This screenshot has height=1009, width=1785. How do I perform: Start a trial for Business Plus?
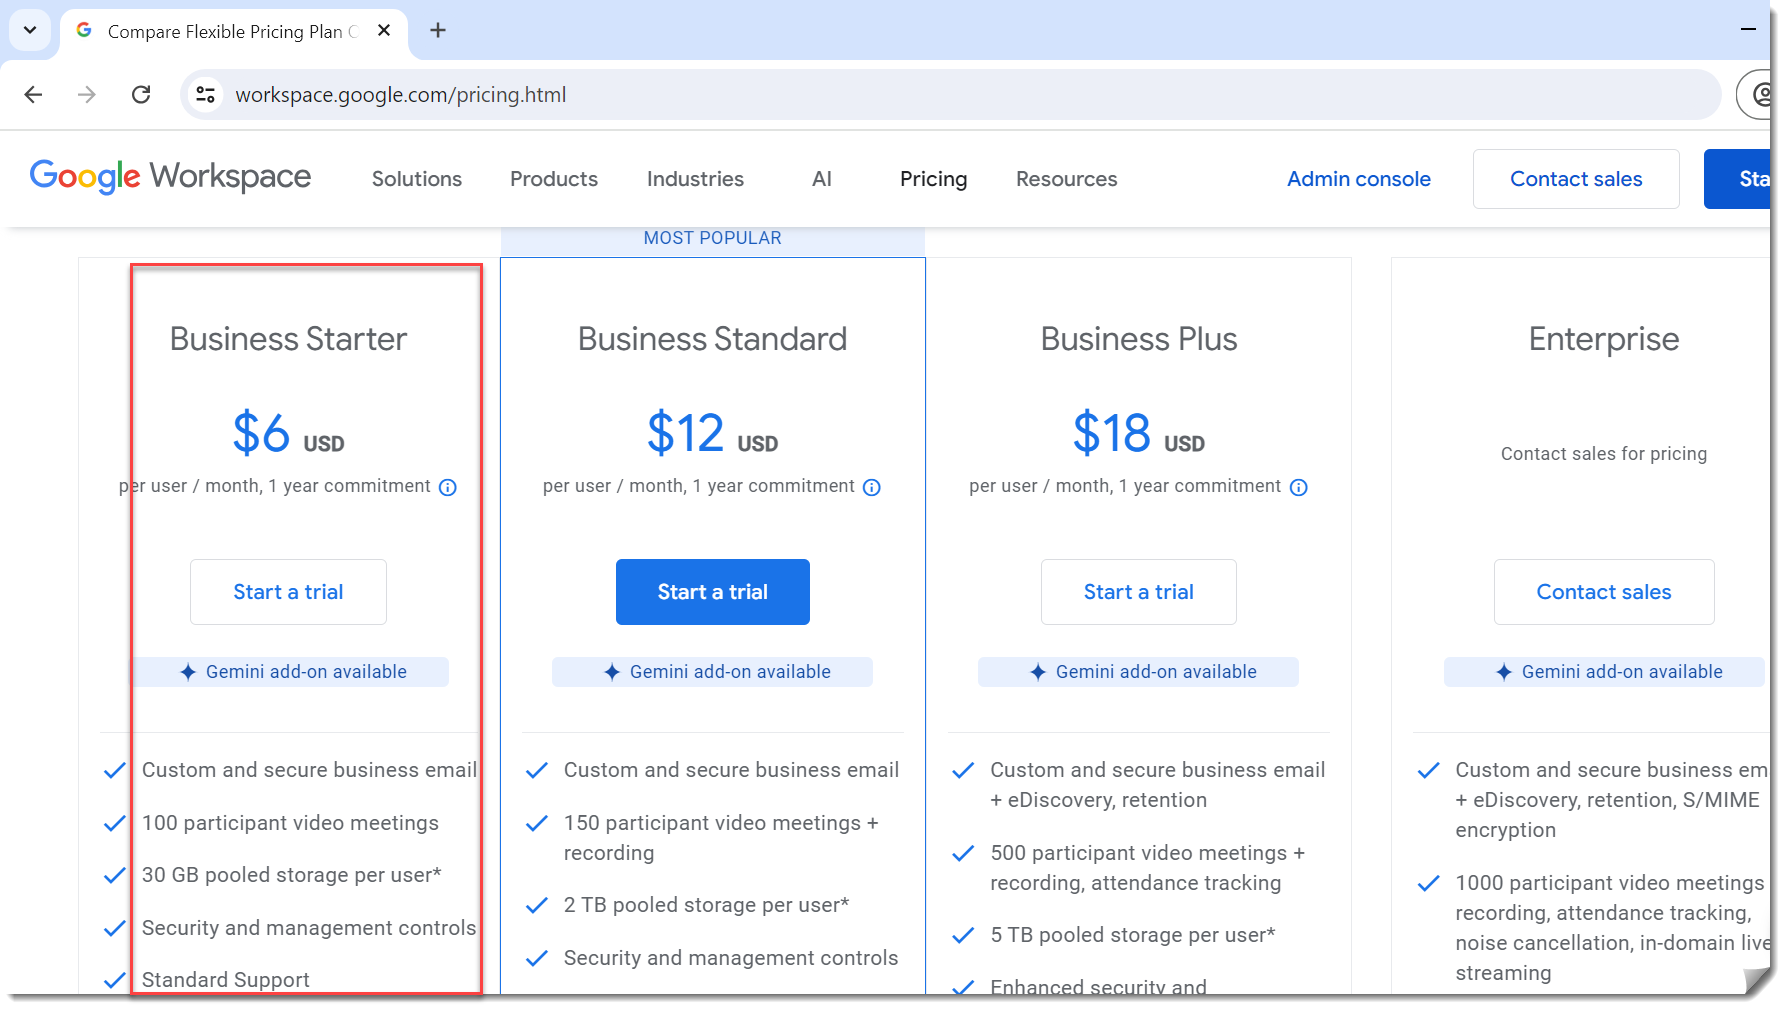pyautogui.click(x=1138, y=592)
